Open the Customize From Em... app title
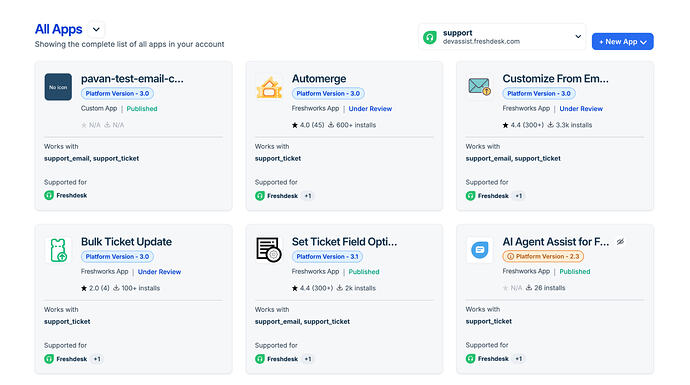Screen dimensions: 690x385 pos(555,79)
